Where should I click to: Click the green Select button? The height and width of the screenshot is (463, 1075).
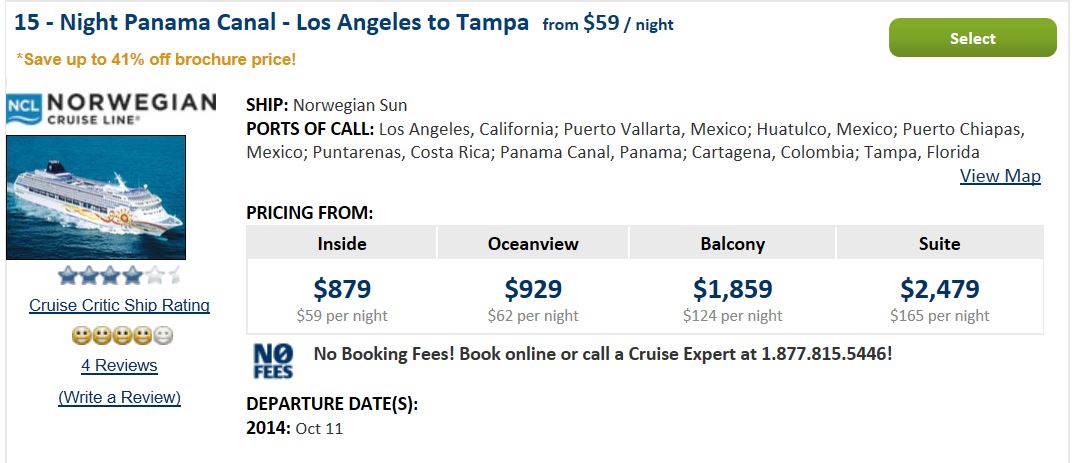click(972, 38)
